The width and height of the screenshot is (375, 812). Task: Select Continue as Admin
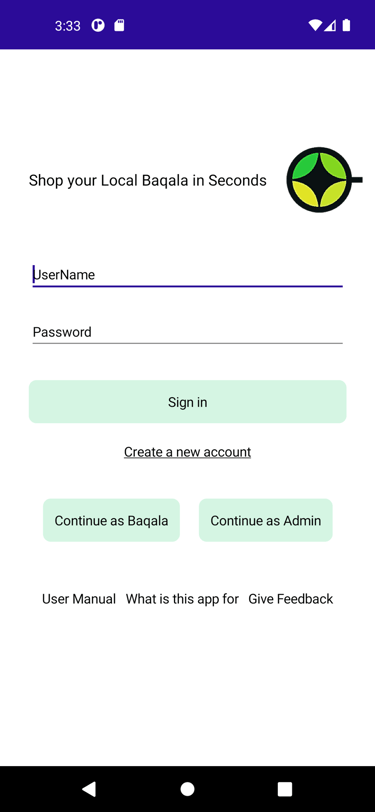(266, 520)
